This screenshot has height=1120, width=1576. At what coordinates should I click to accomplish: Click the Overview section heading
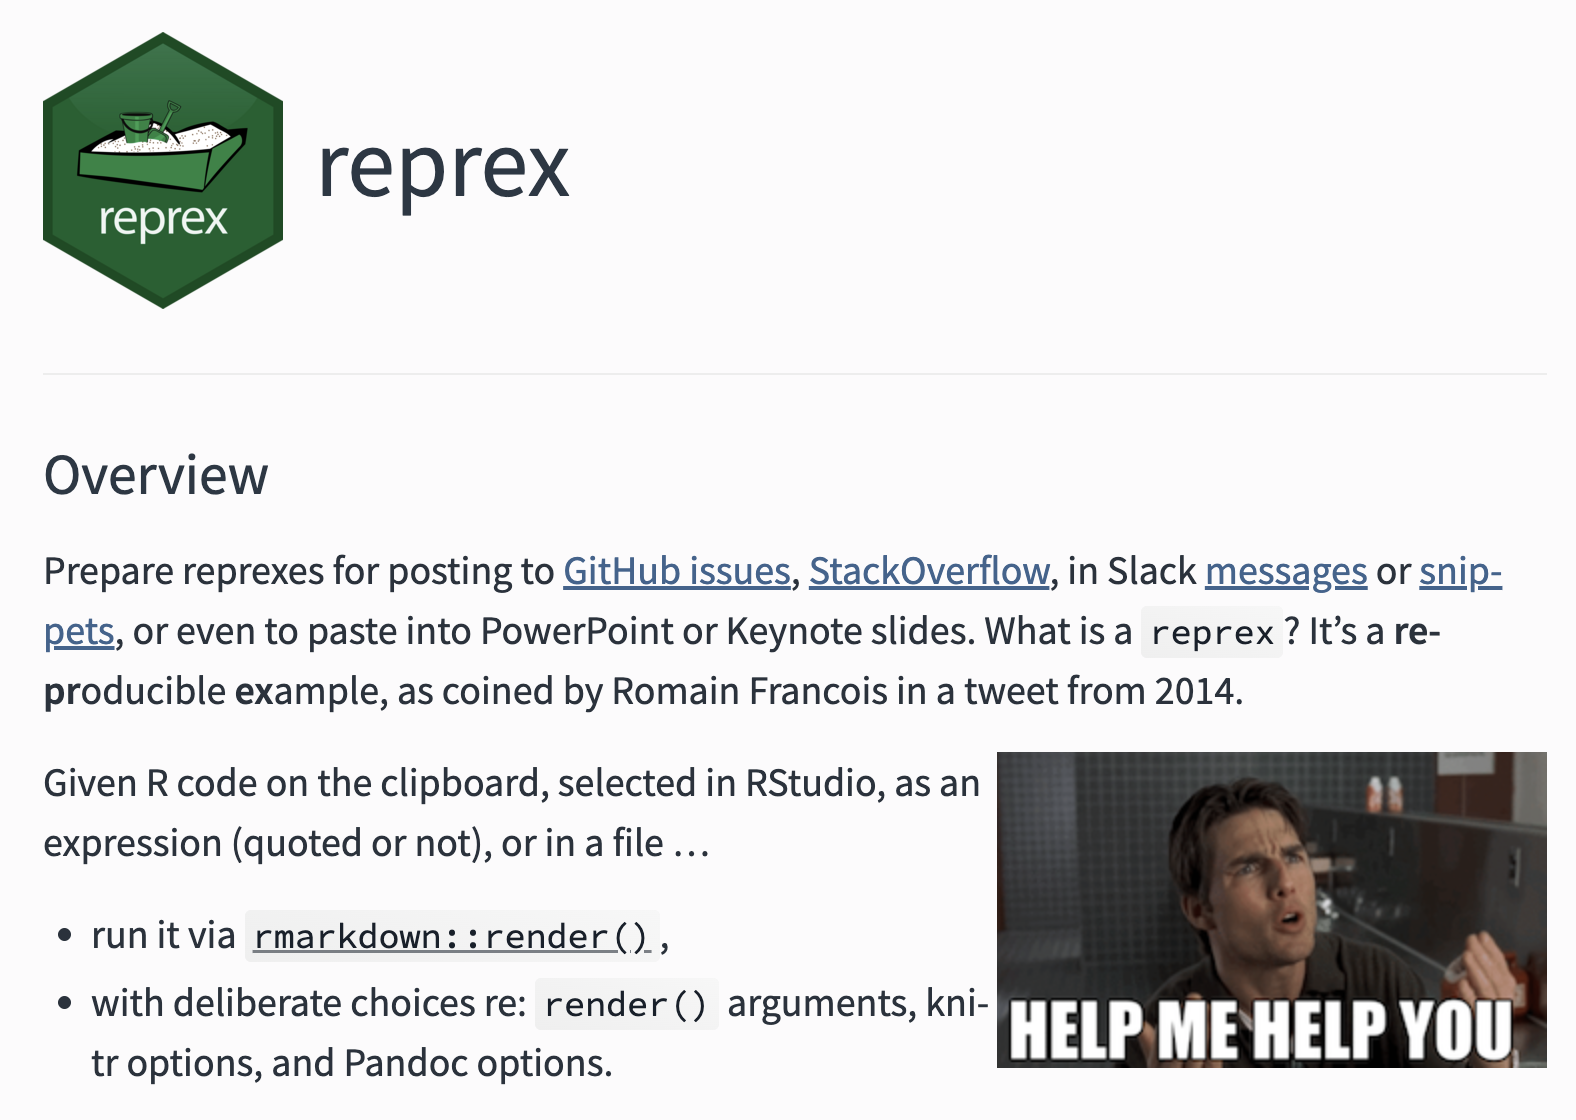tap(156, 475)
